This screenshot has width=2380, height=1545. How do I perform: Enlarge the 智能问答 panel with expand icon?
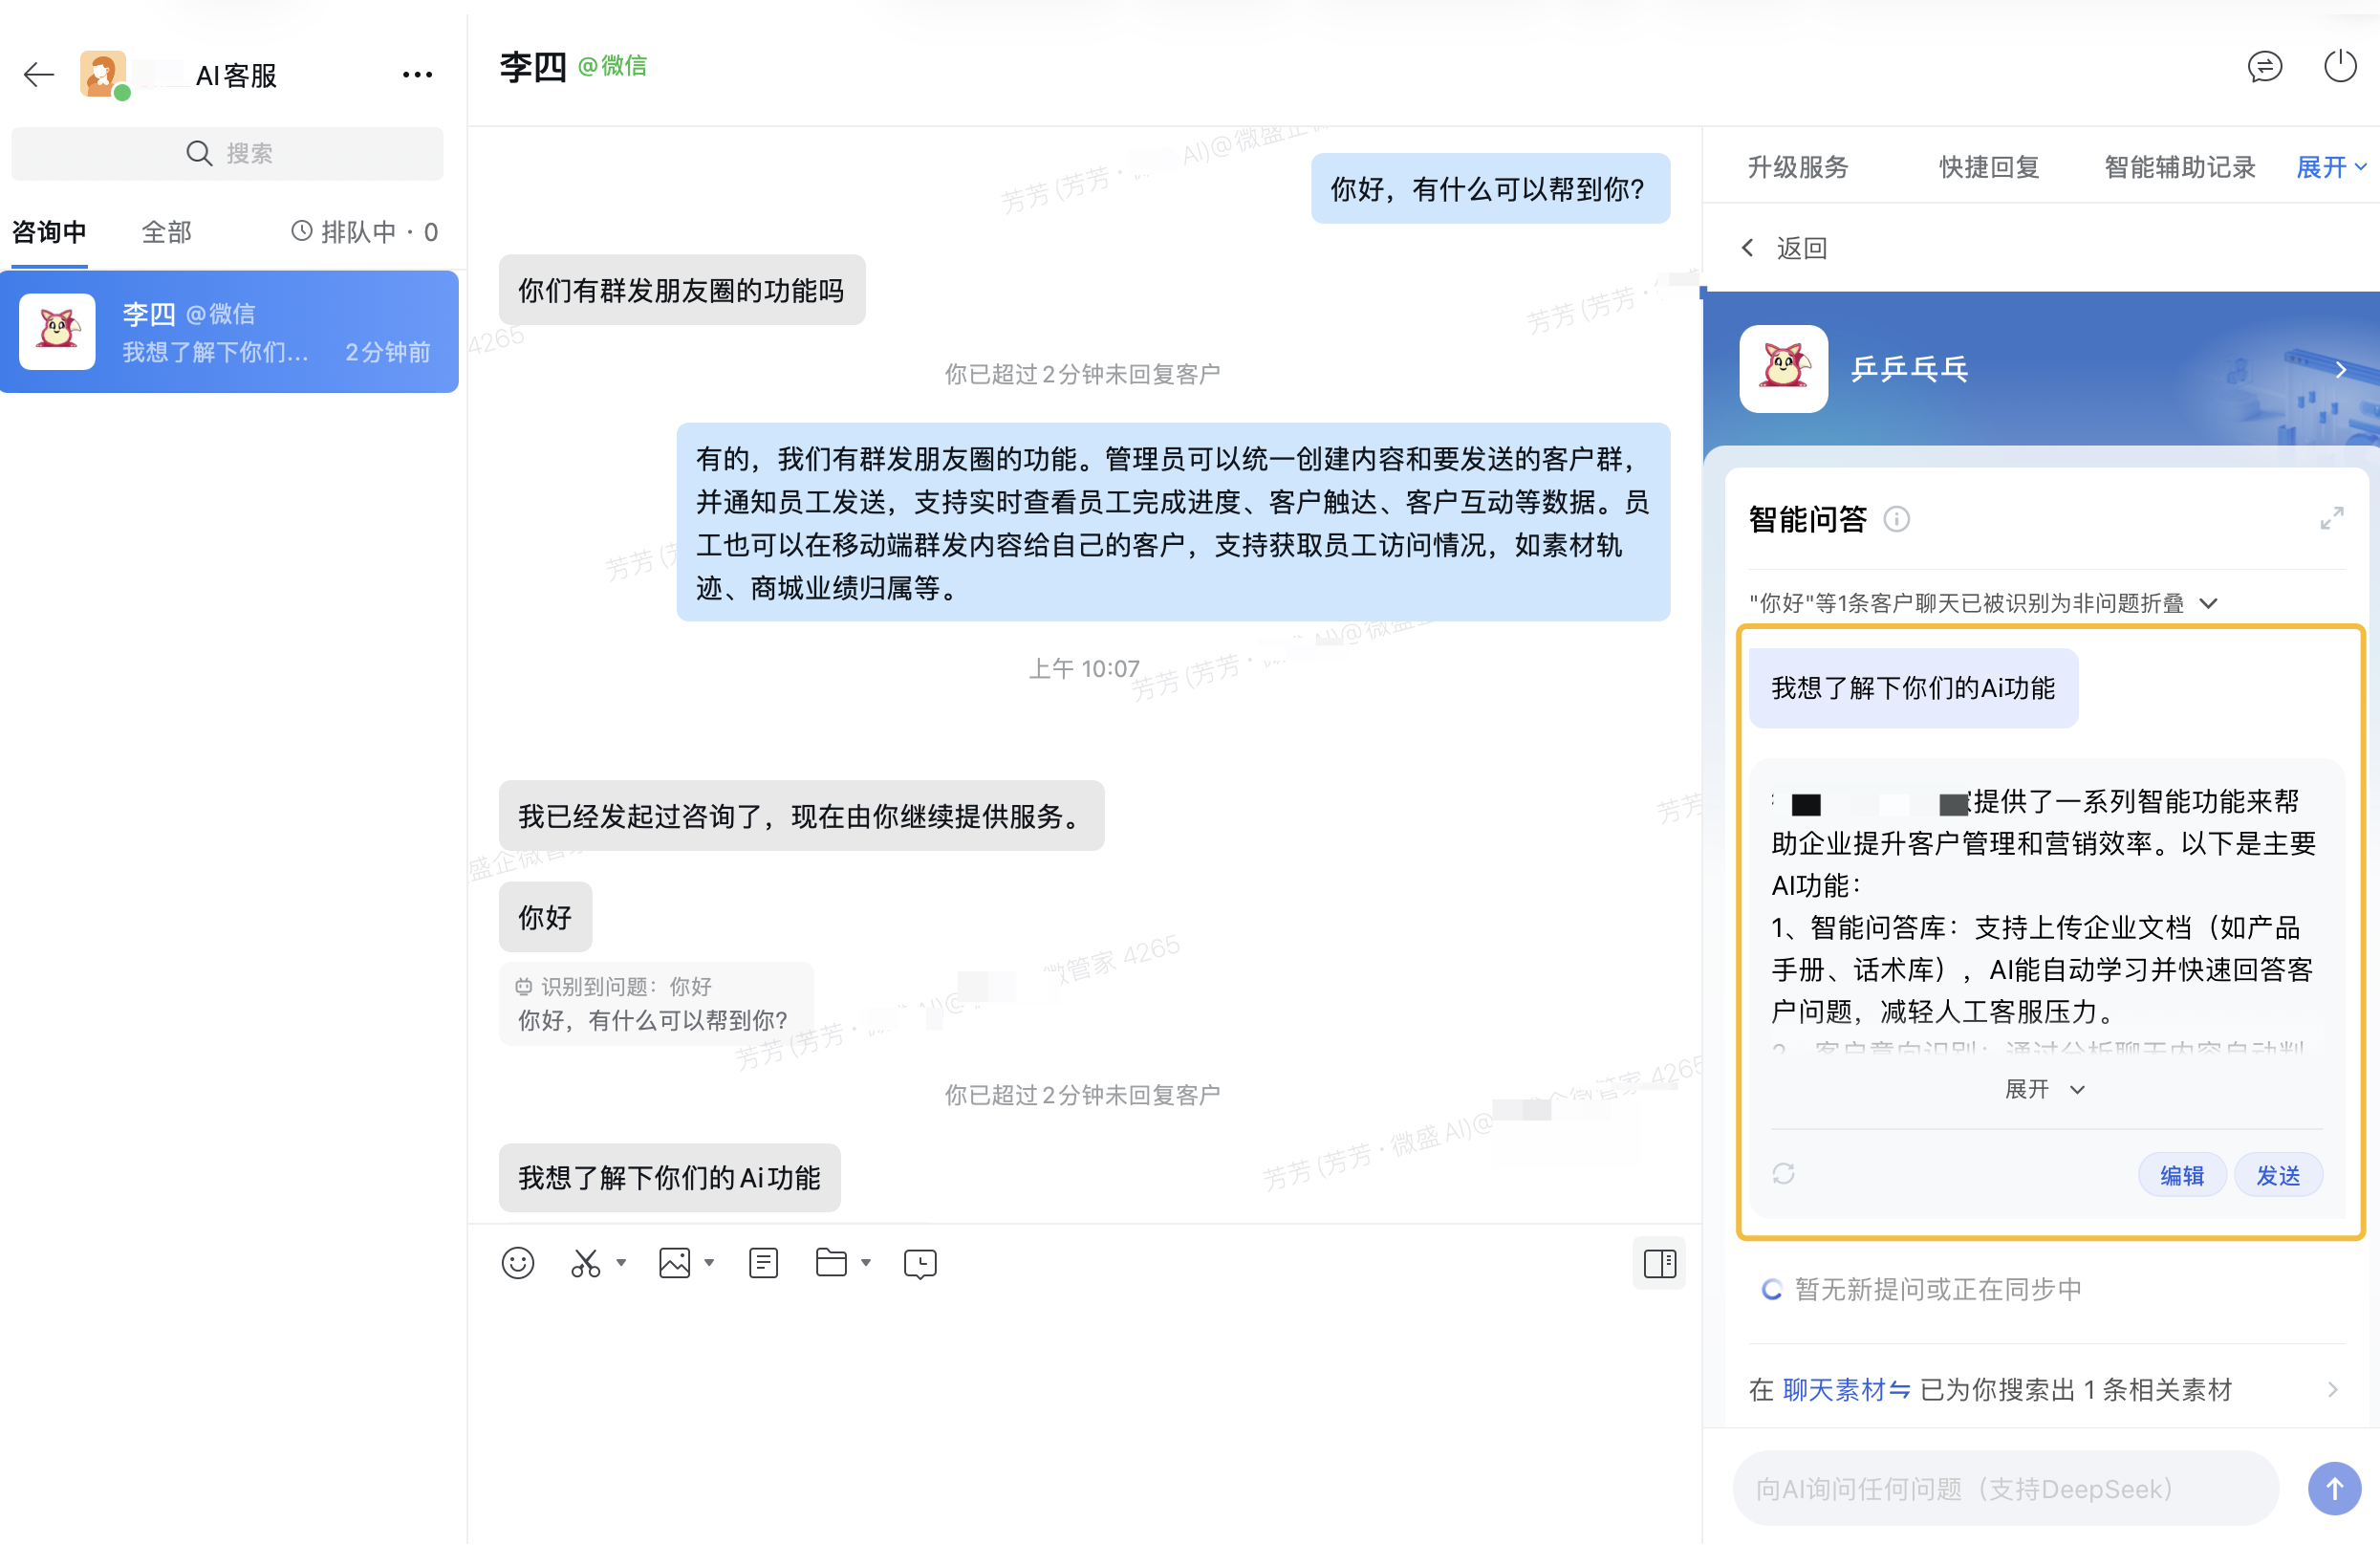[x=2332, y=518]
